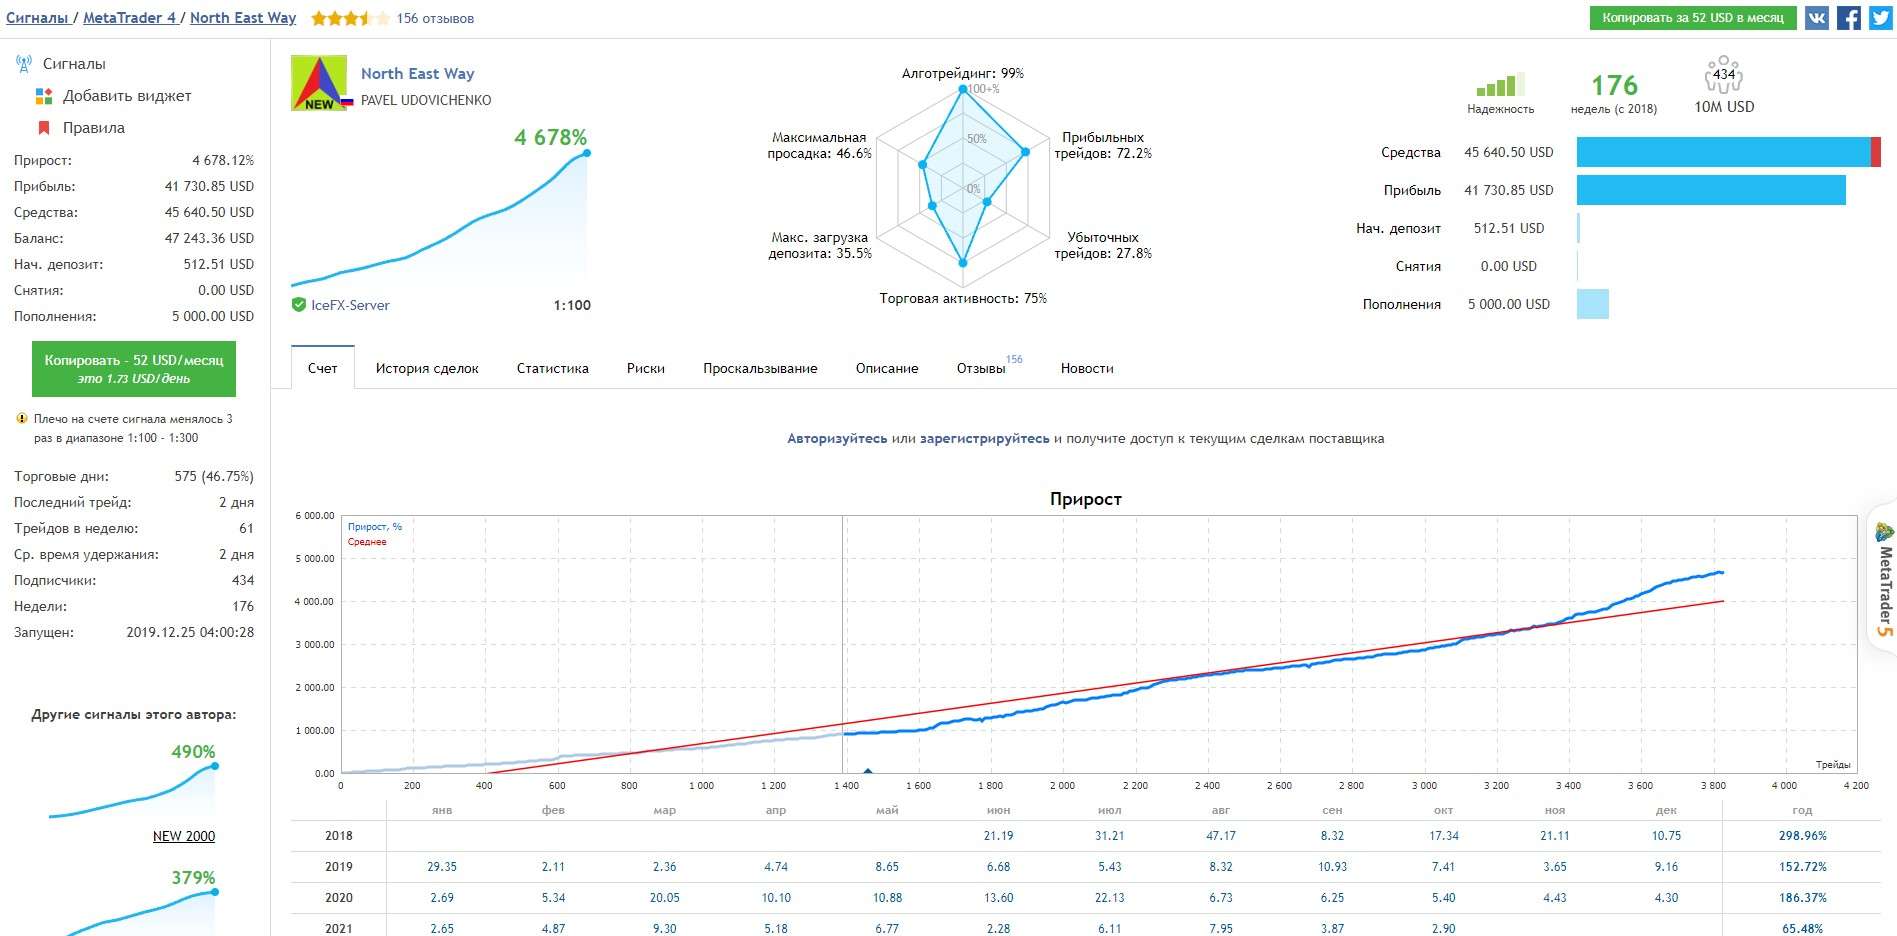
Task: Open Добавить виджет sidebar link
Action: click(127, 96)
